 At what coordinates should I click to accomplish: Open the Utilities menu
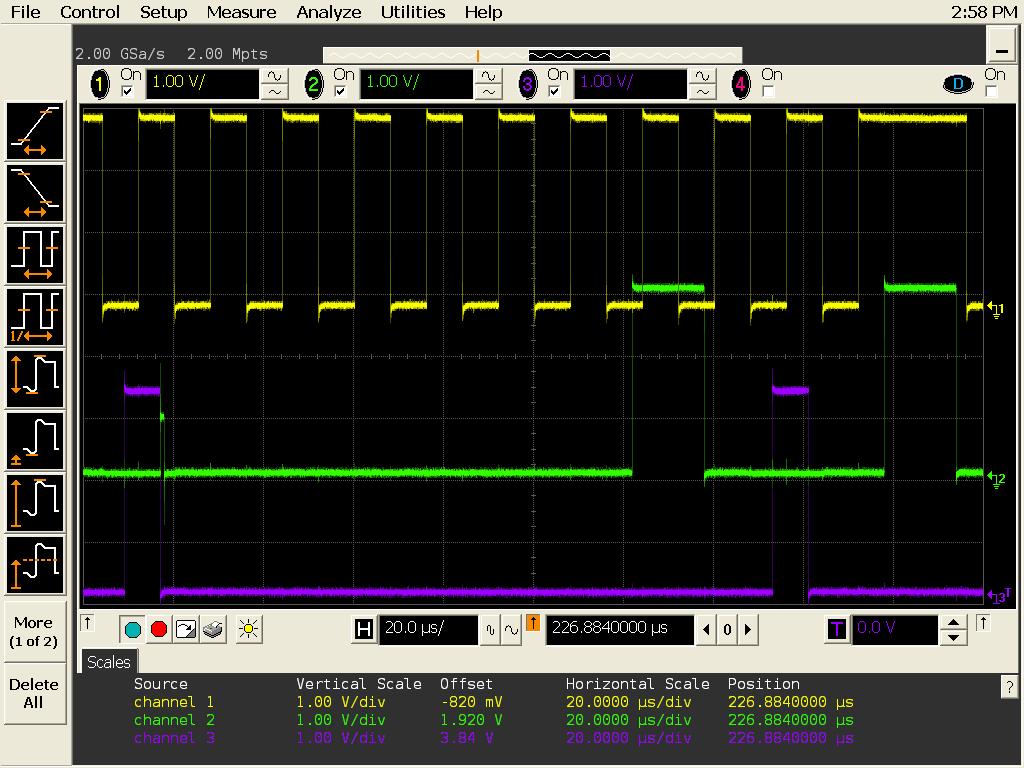point(413,12)
